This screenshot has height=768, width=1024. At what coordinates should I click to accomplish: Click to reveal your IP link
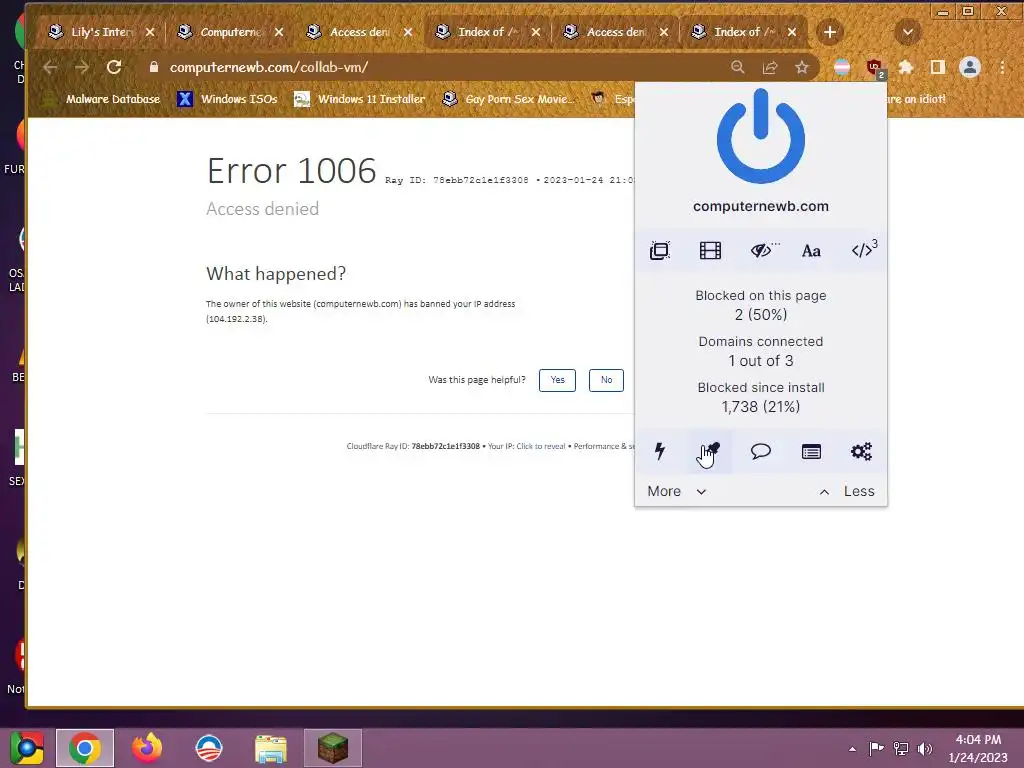541,446
